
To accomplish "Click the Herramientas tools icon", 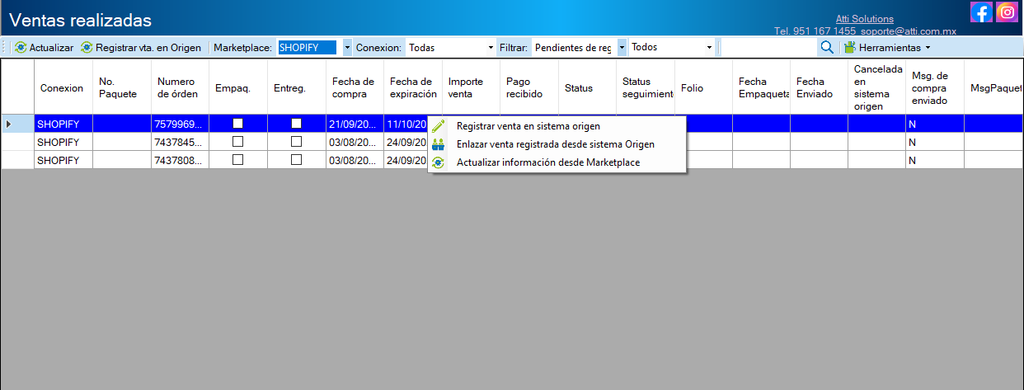I will coord(850,48).
